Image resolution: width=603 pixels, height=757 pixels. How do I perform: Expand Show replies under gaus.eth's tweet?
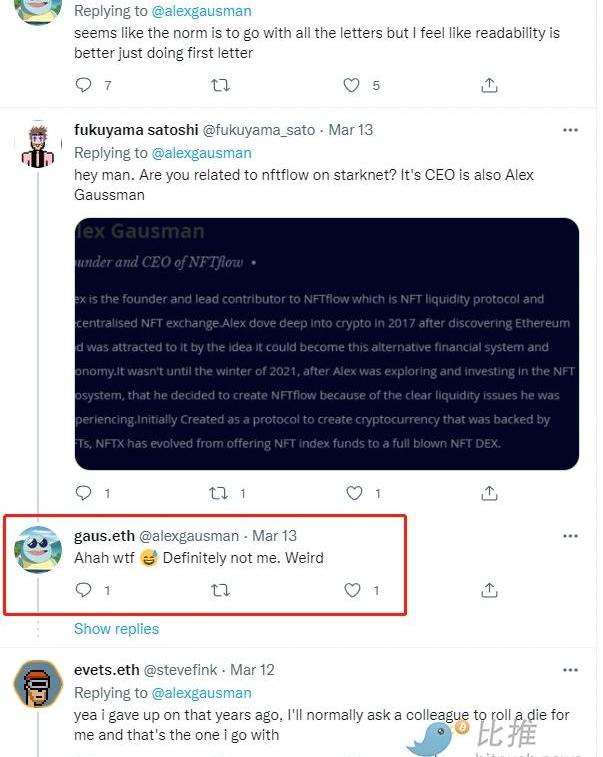pos(116,629)
